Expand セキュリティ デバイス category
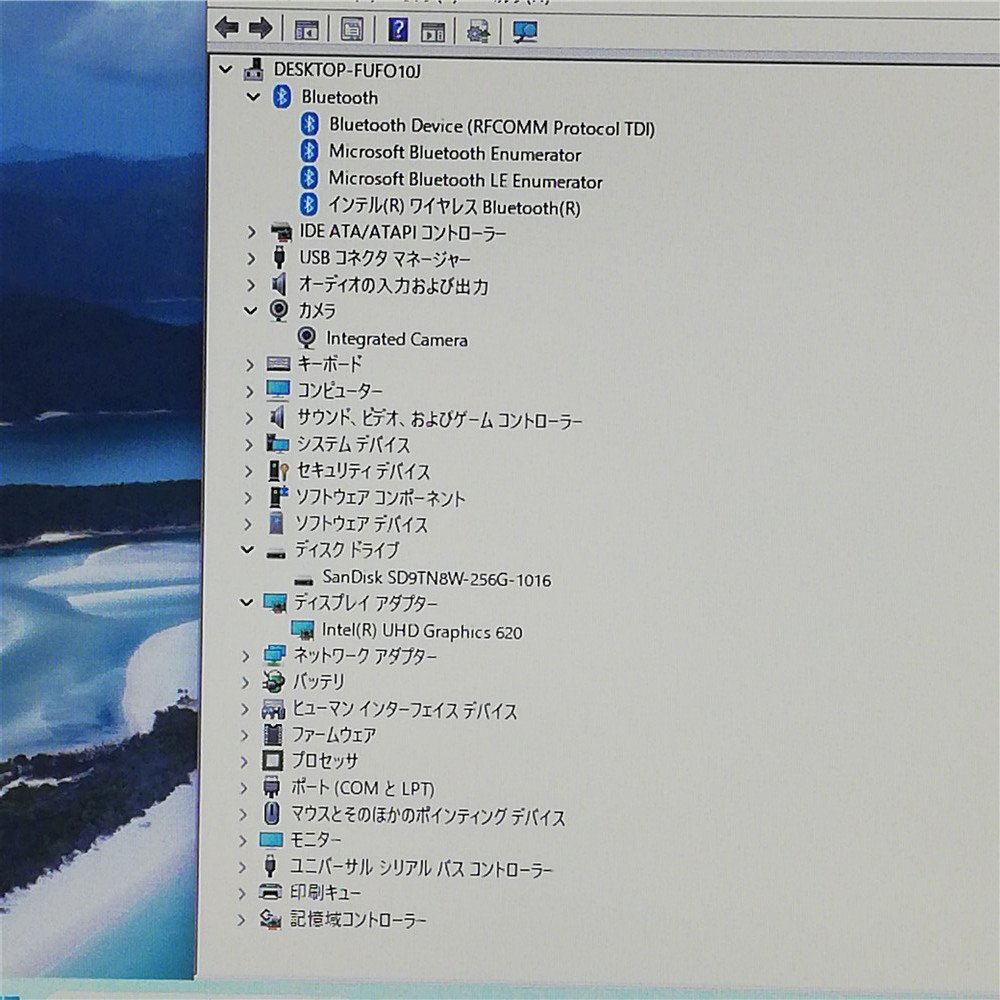This screenshot has width=1000, height=1000. [248, 471]
